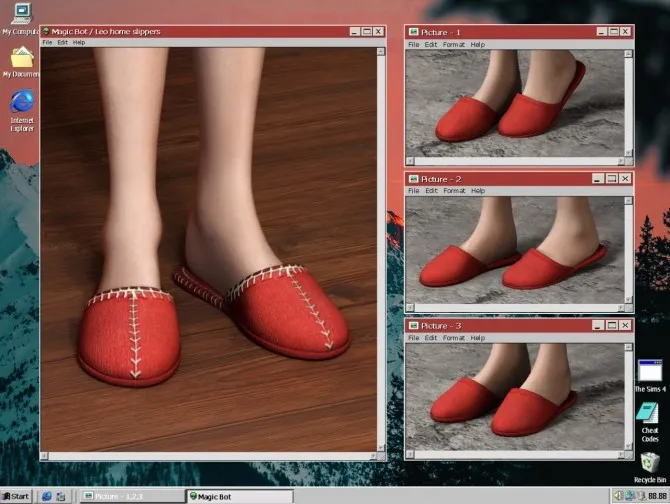This screenshot has height=504, width=670.
Task: Click scroll-down arrow in Picture - 1 window
Action: (x=629, y=152)
